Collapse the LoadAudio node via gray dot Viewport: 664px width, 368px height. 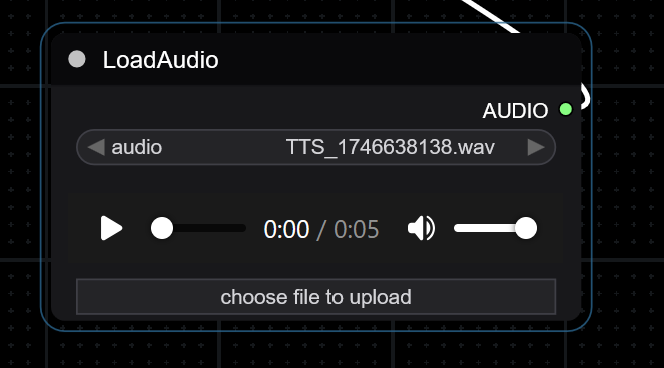pos(77,59)
